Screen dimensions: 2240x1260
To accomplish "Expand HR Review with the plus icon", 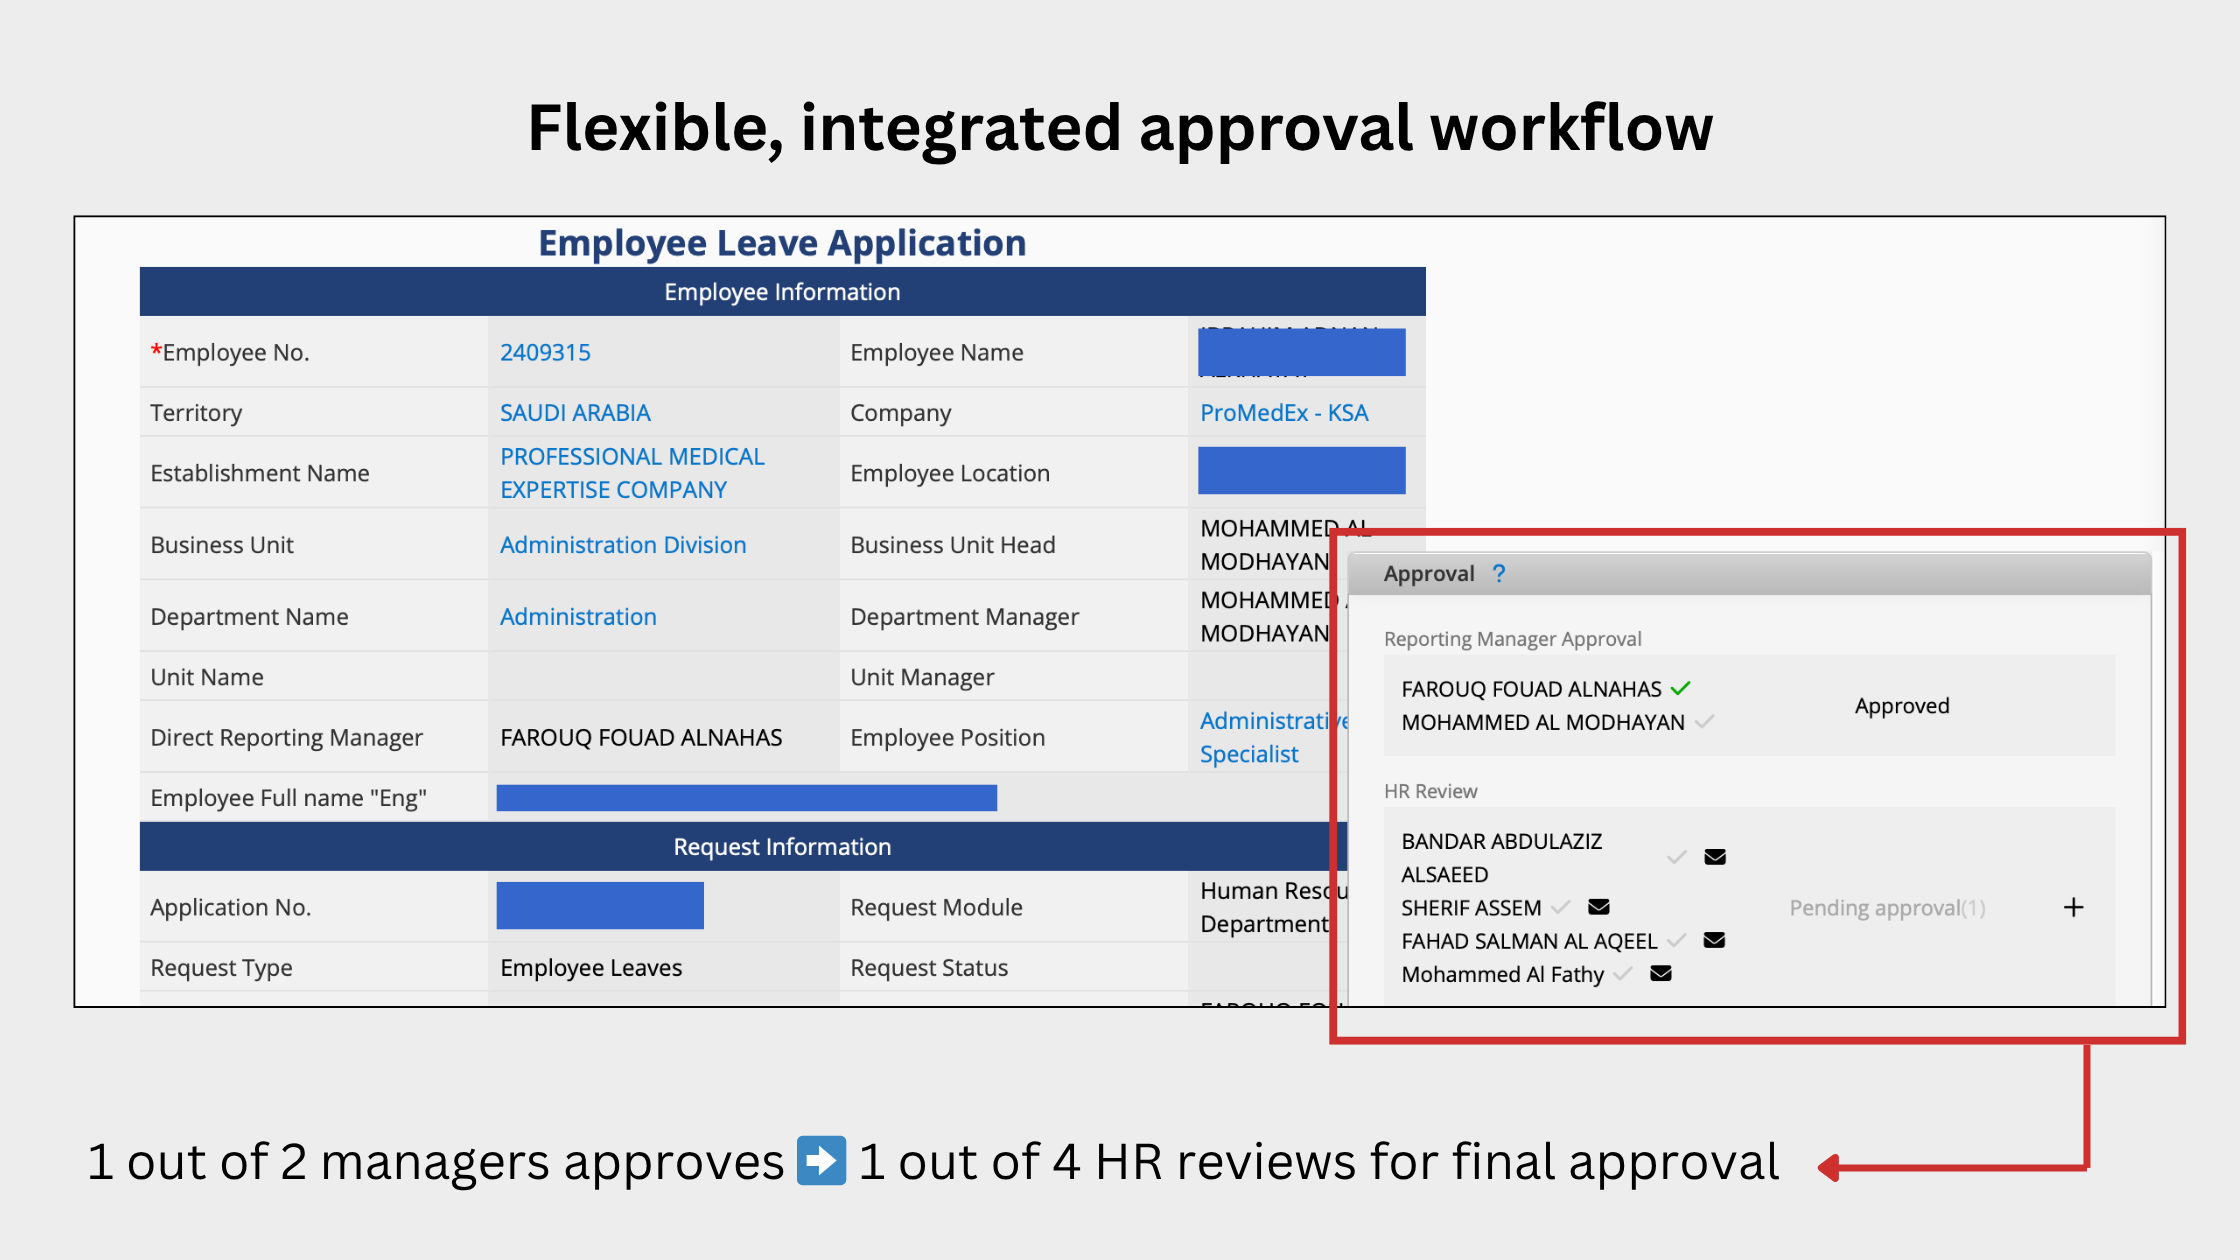I will click(2073, 907).
